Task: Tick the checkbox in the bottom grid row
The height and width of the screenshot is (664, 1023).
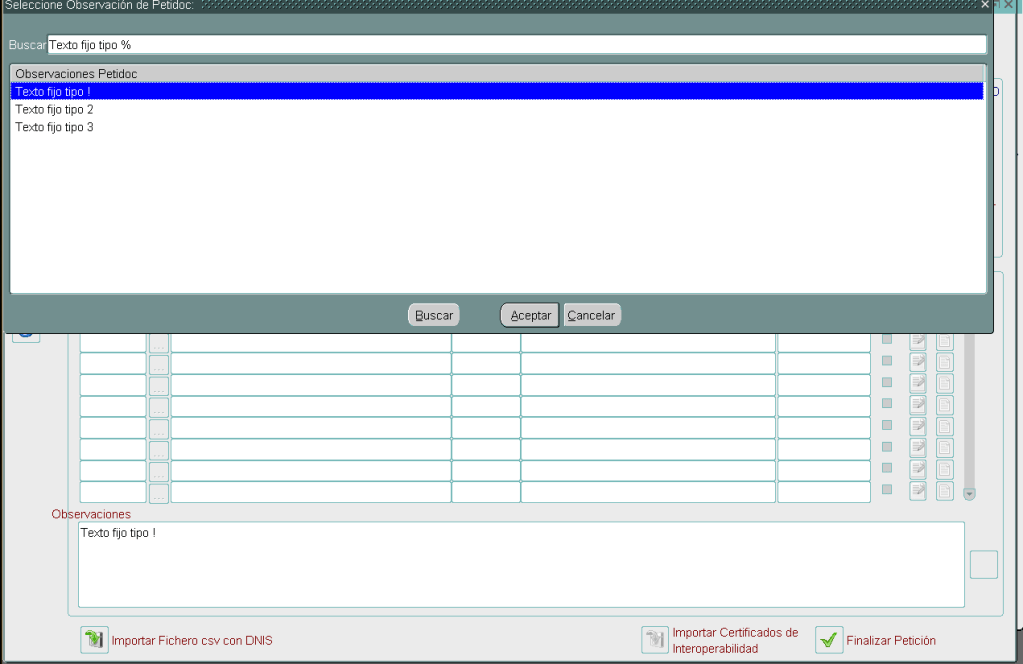Action: coord(886,489)
